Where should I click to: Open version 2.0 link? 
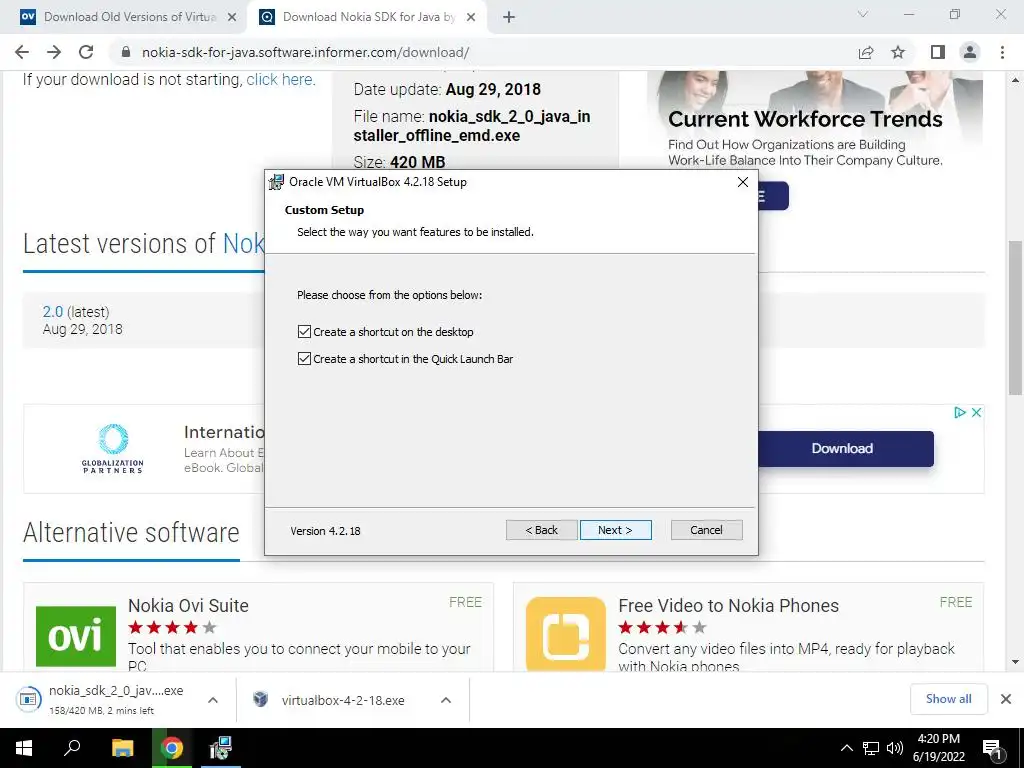coord(53,312)
